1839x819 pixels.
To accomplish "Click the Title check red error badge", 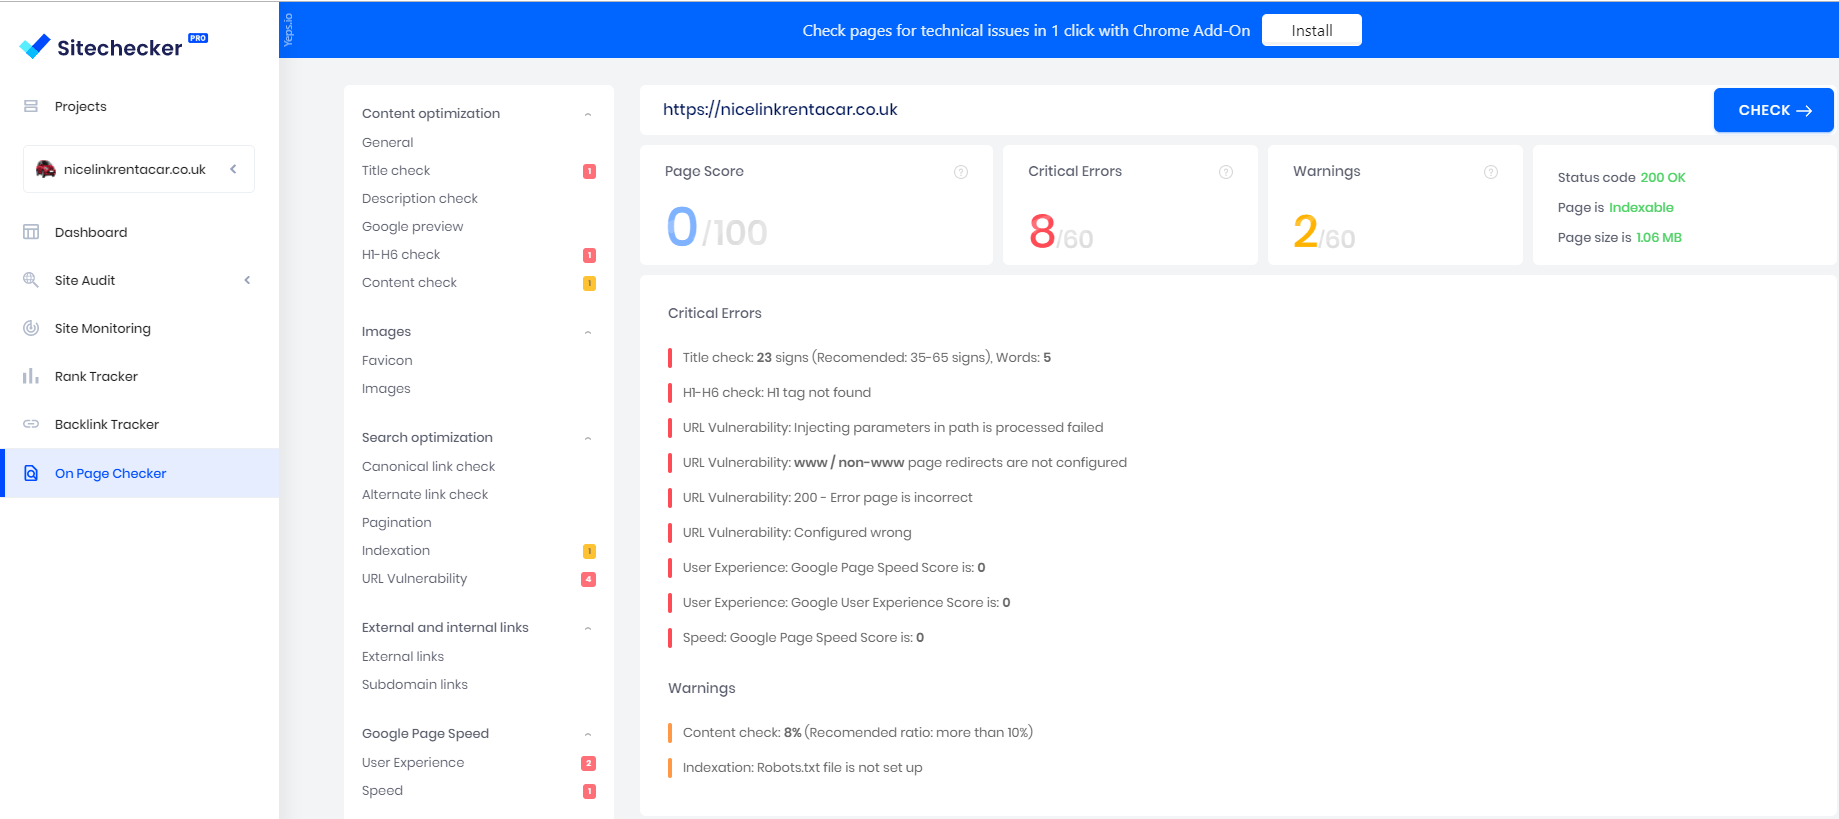I will click(590, 171).
